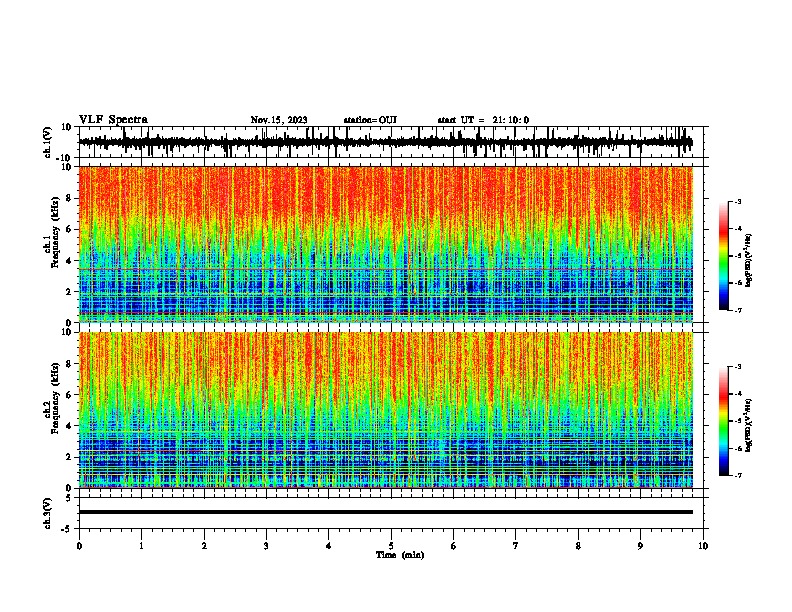Click time axis tick label "4"
Screen dimensions: 792x612
(329, 546)
